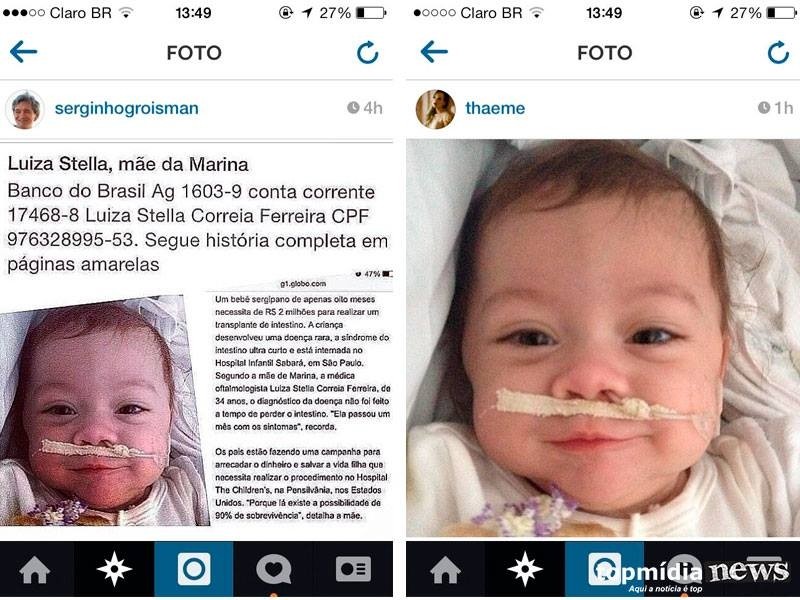
Task: Tap camera tab on left bottom bar
Action: click(194, 568)
